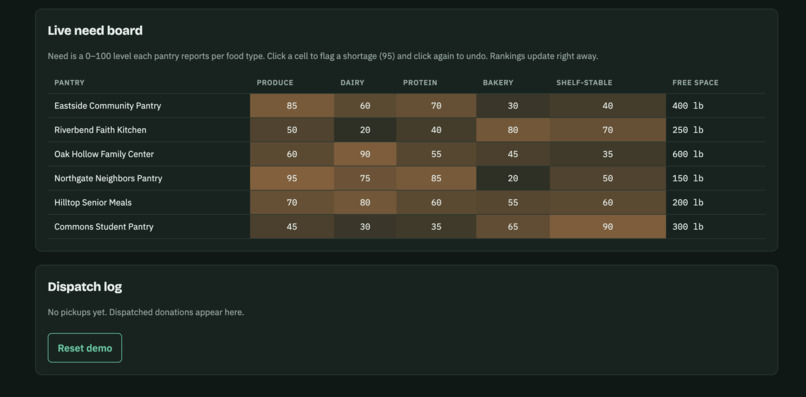Click the Northgate Neighbors Pantry name
The width and height of the screenshot is (806, 397).
point(108,178)
